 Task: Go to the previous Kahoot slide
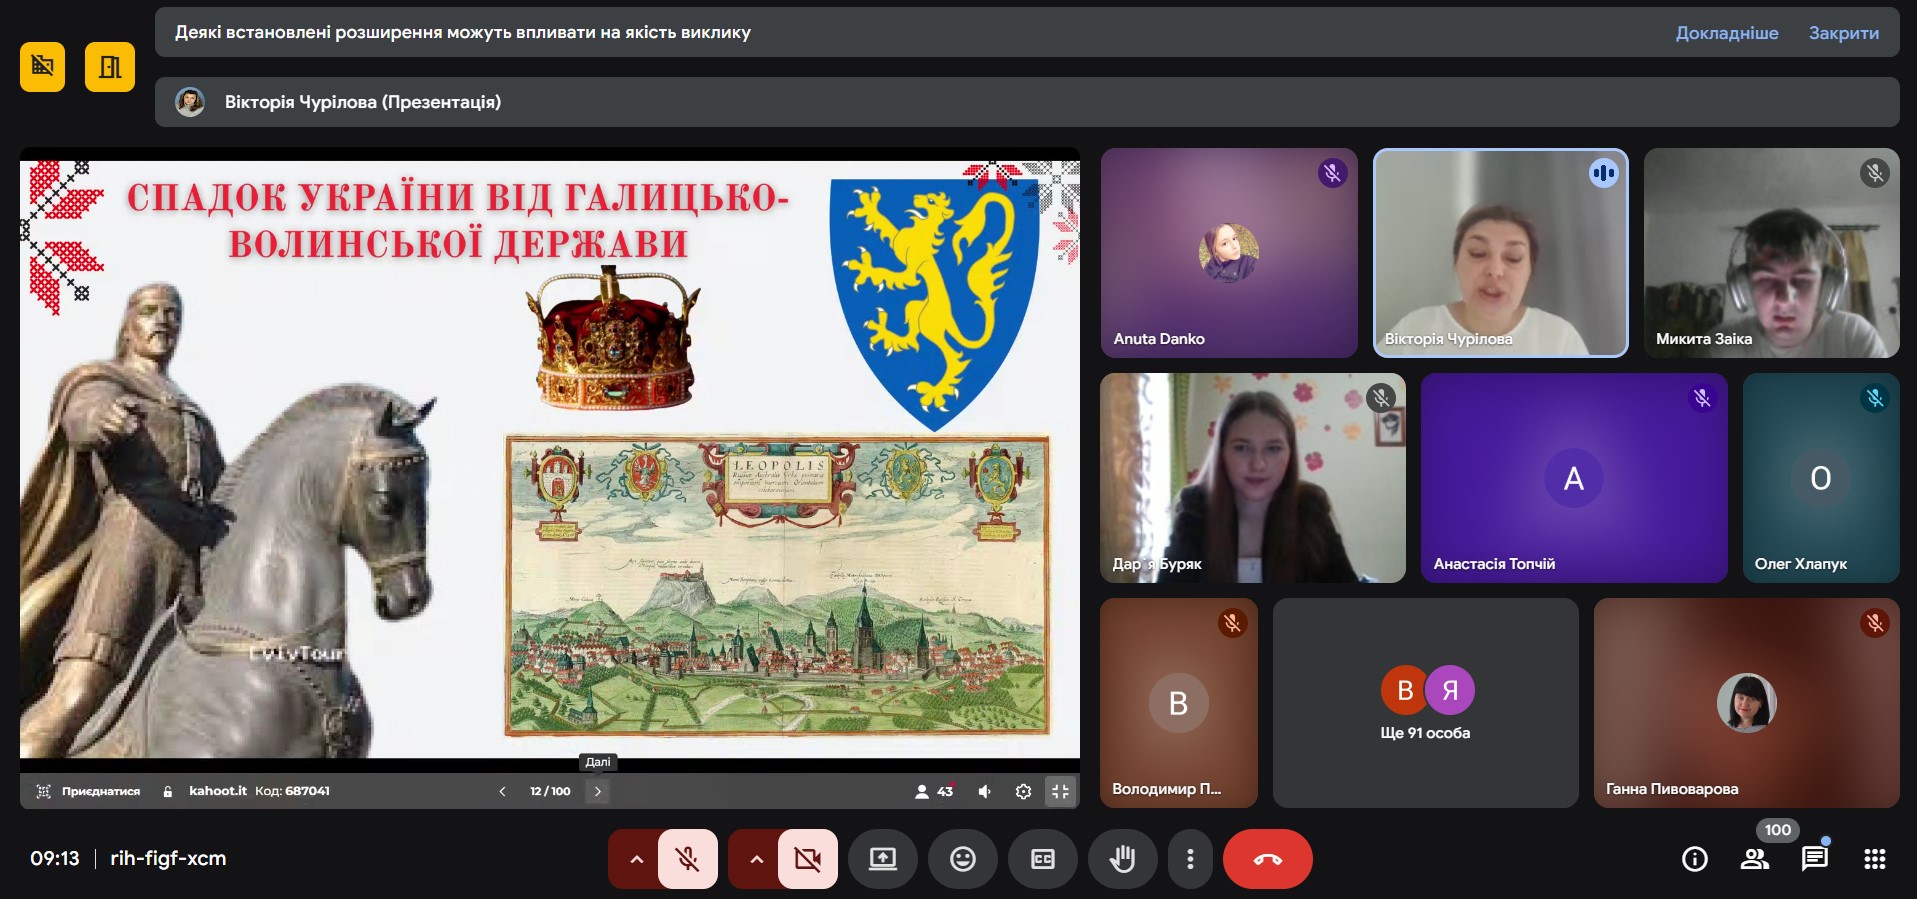(502, 791)
